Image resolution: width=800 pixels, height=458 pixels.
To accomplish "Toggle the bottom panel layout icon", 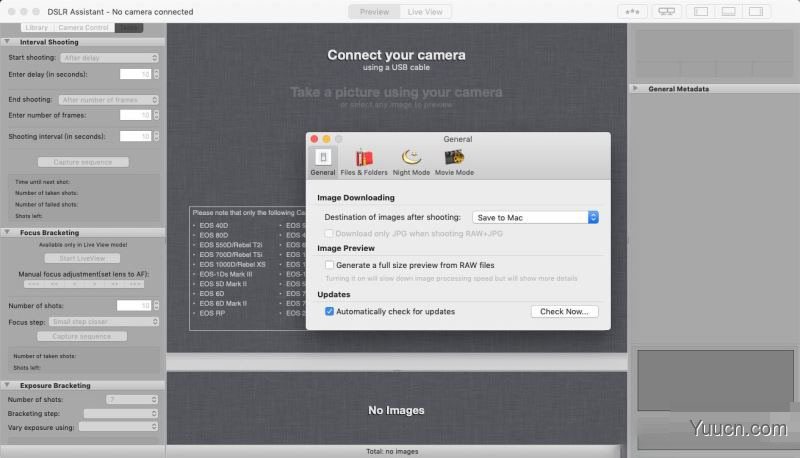I will click(729, 12).
